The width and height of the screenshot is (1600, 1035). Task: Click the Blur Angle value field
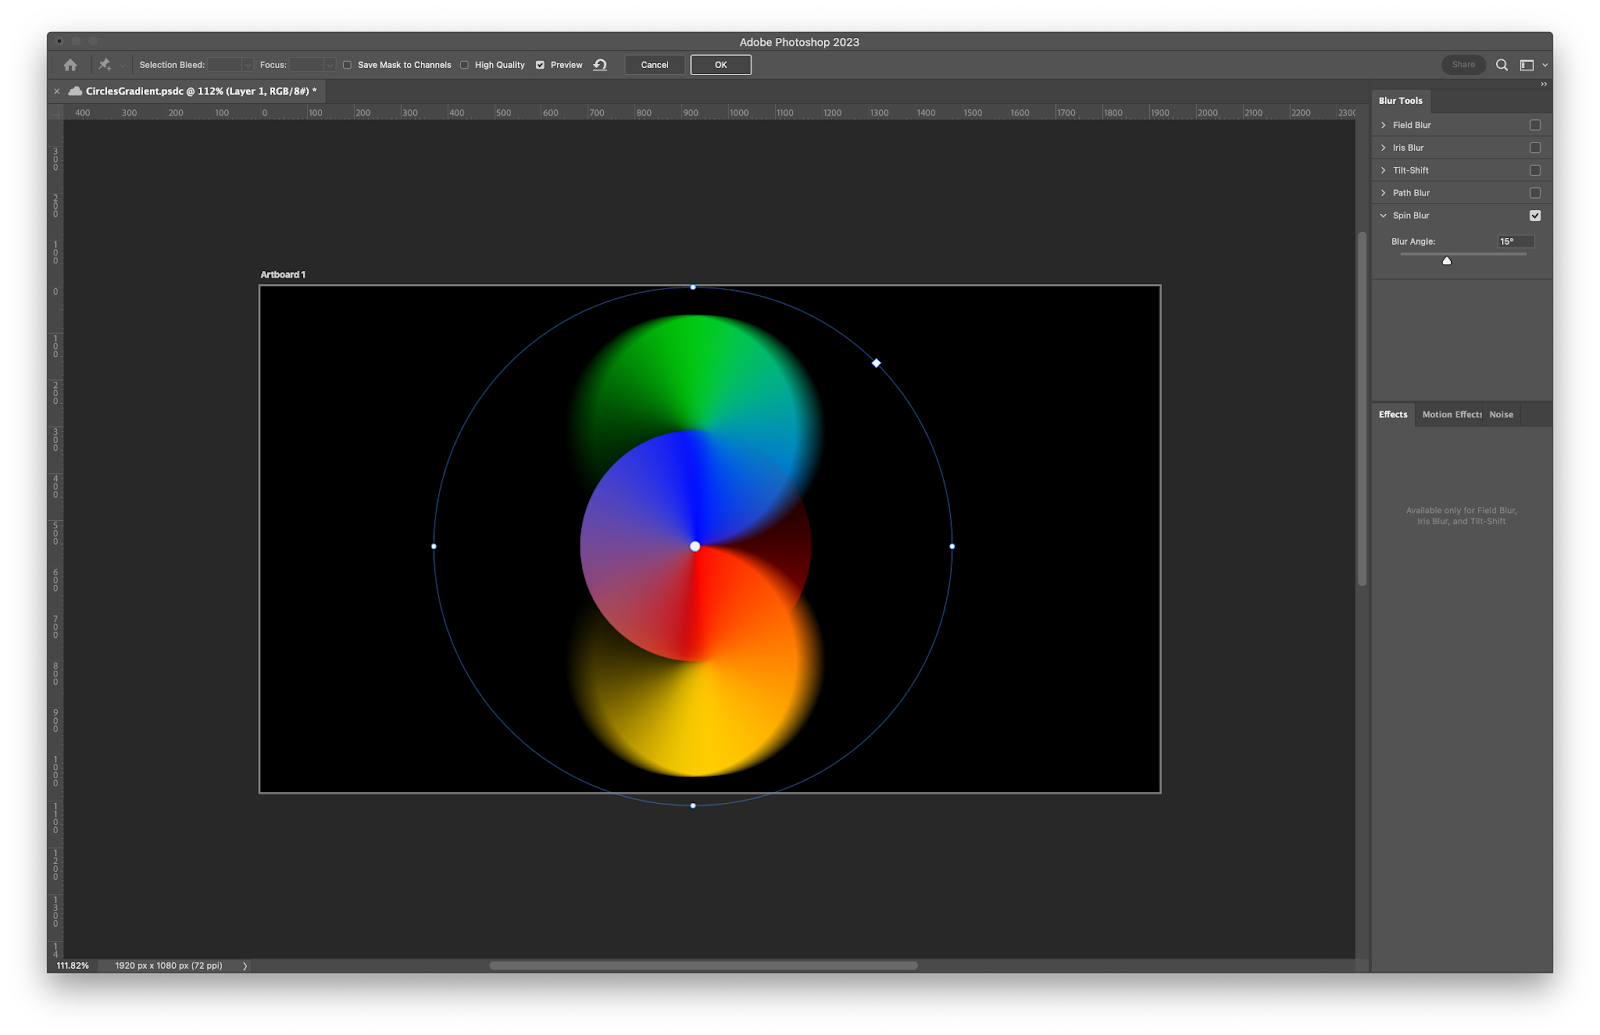pos(1514,242)
